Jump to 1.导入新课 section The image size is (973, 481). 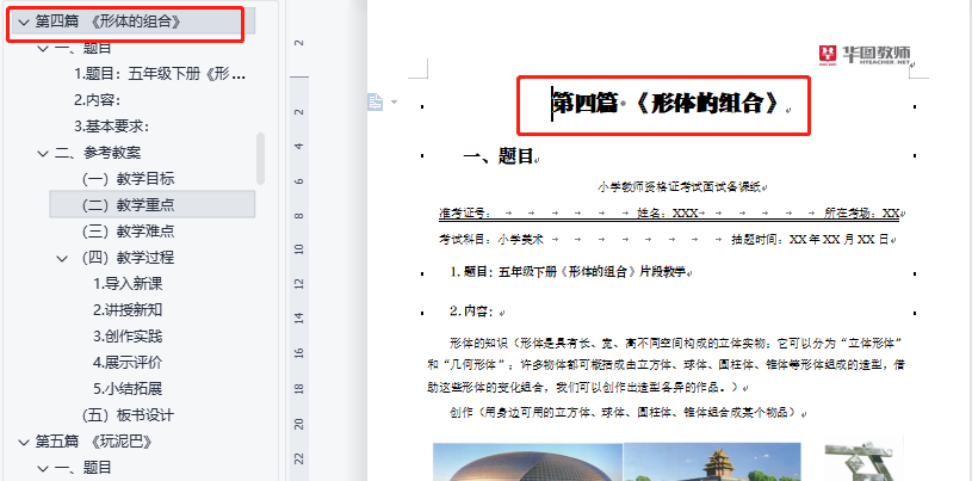[127, 284]
